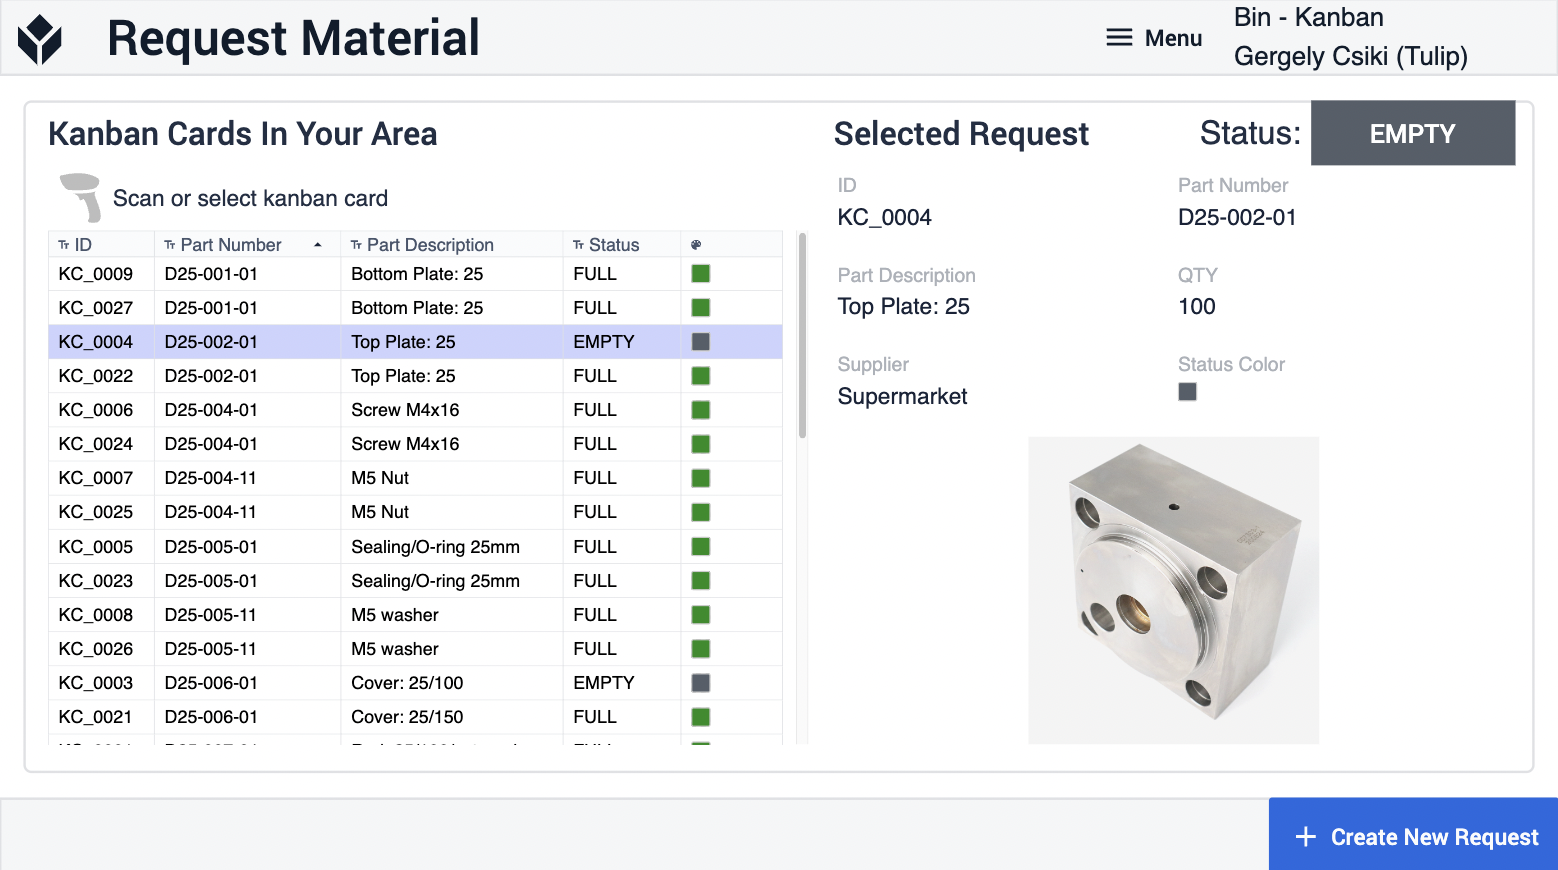This screenshot has height=870, width=1558.
Task: Click the green swatch in row KC_0009
Action: click(x=701, y=274)
